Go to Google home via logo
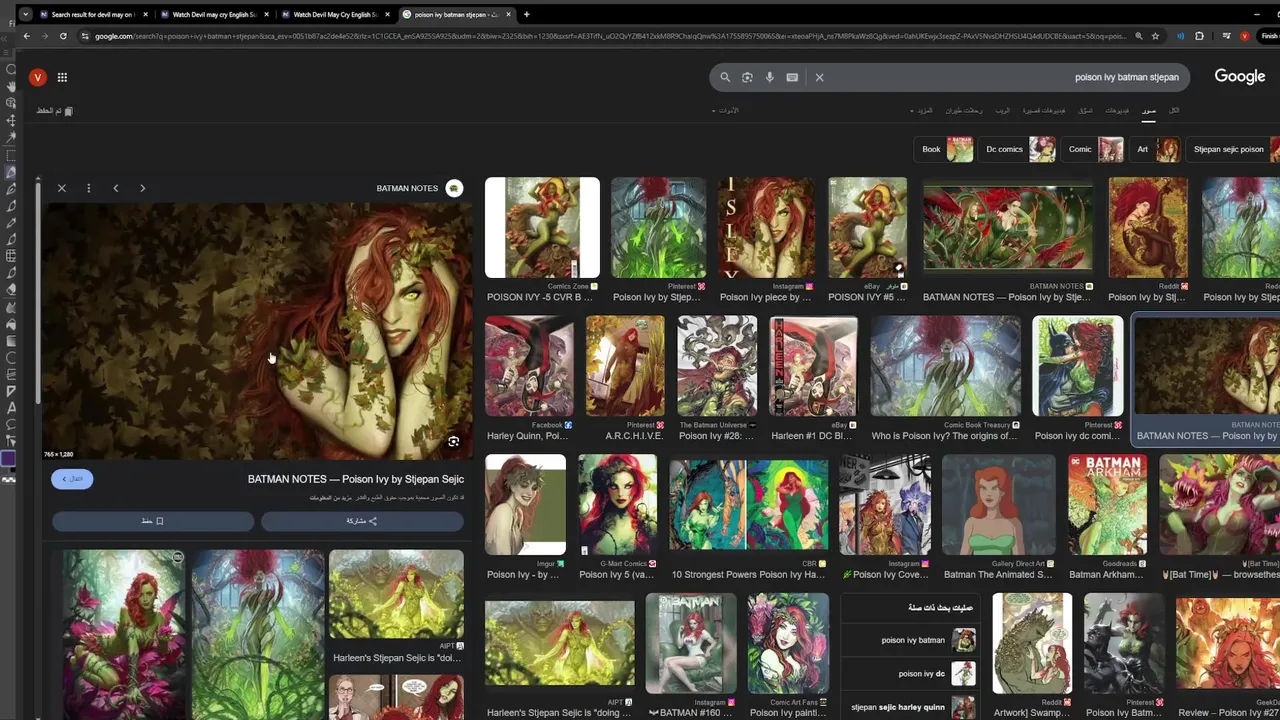Screen dimensions: 1280x720 1240,76
